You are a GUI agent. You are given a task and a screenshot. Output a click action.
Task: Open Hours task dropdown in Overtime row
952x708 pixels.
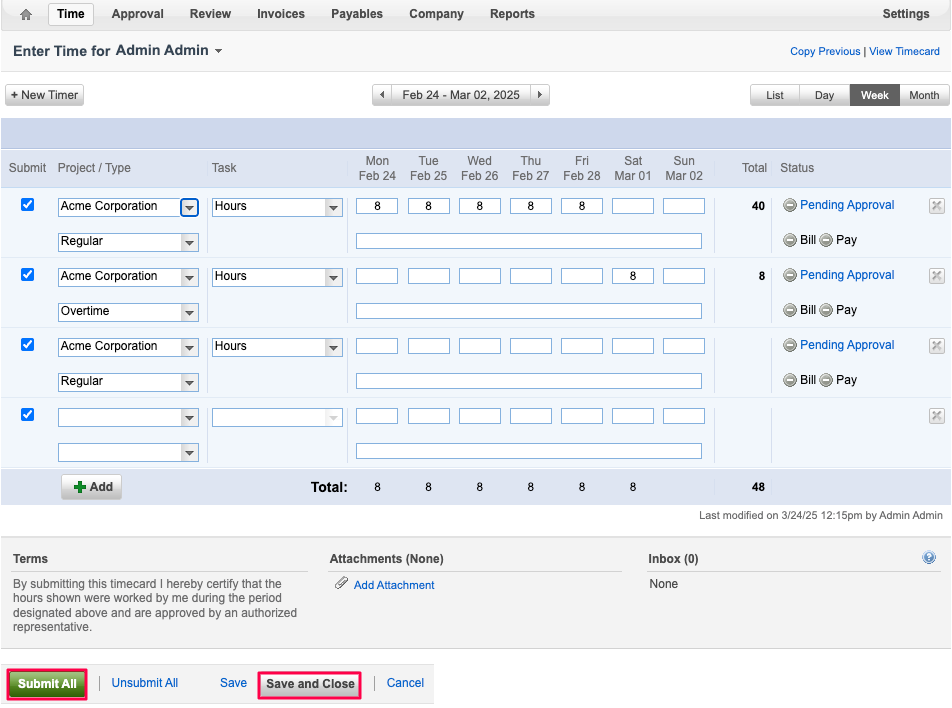[333, 277]
